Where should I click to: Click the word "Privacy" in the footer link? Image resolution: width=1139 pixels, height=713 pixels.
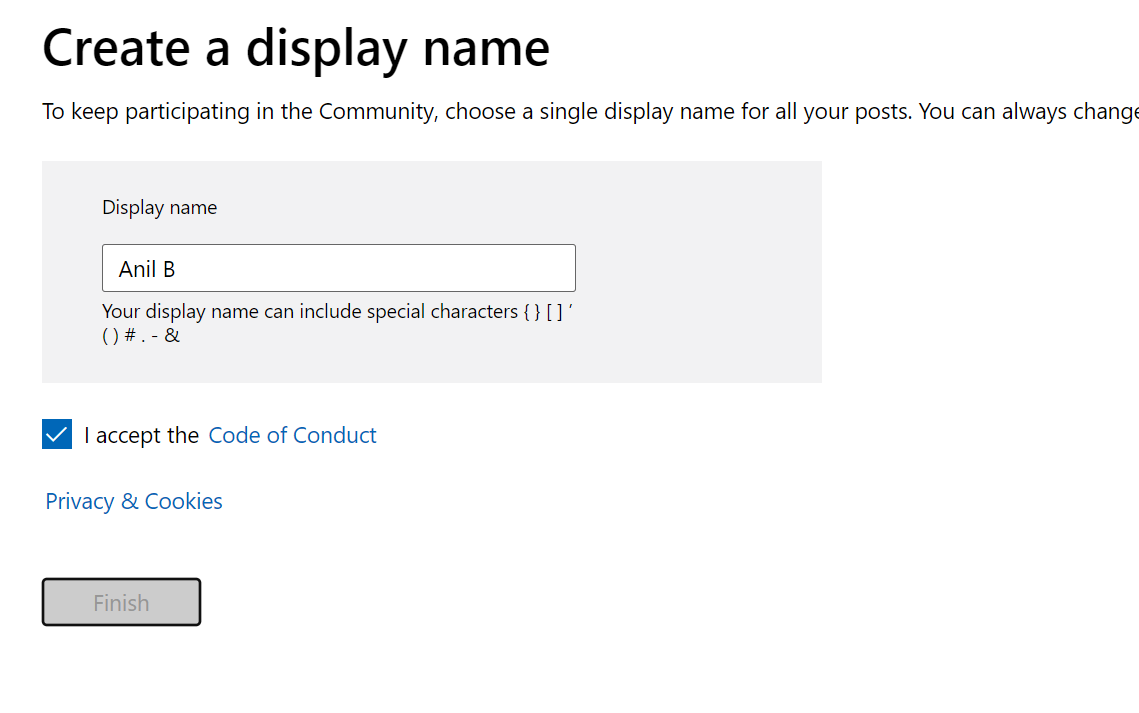click(x=80, y=501)
